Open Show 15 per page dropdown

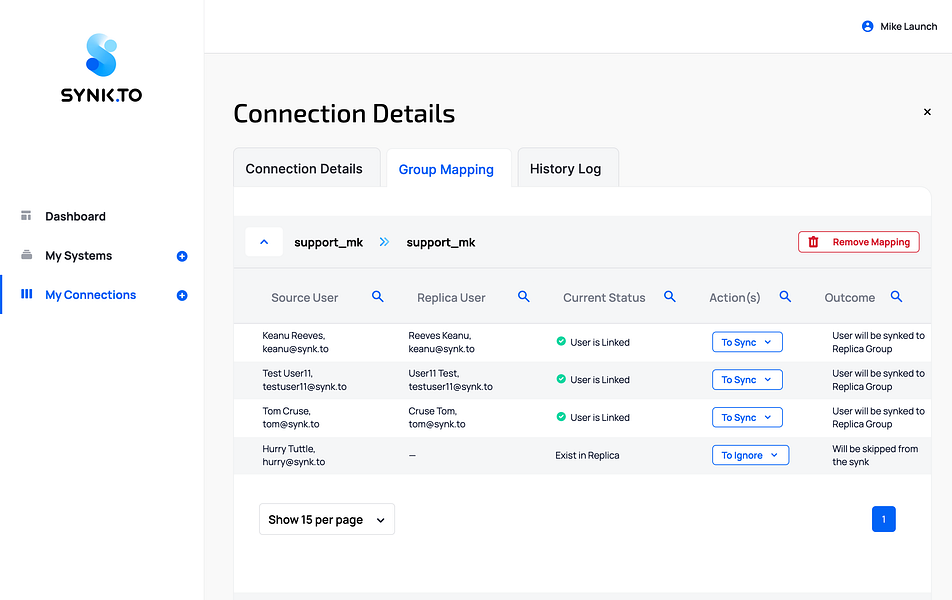(x=326, y=520)
